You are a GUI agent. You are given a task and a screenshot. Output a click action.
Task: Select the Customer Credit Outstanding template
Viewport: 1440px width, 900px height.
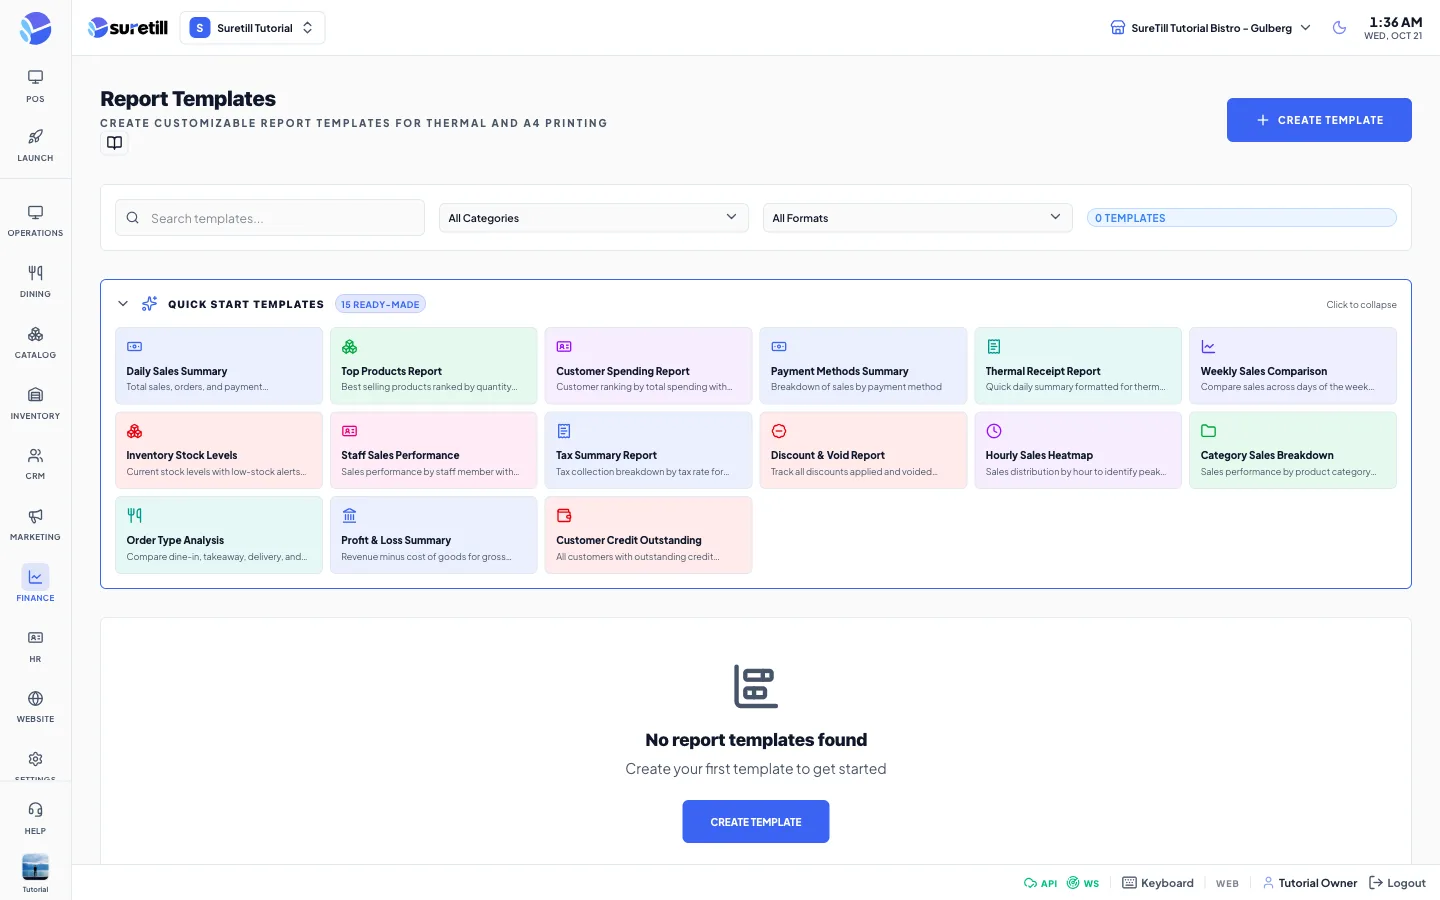(648, 535)
